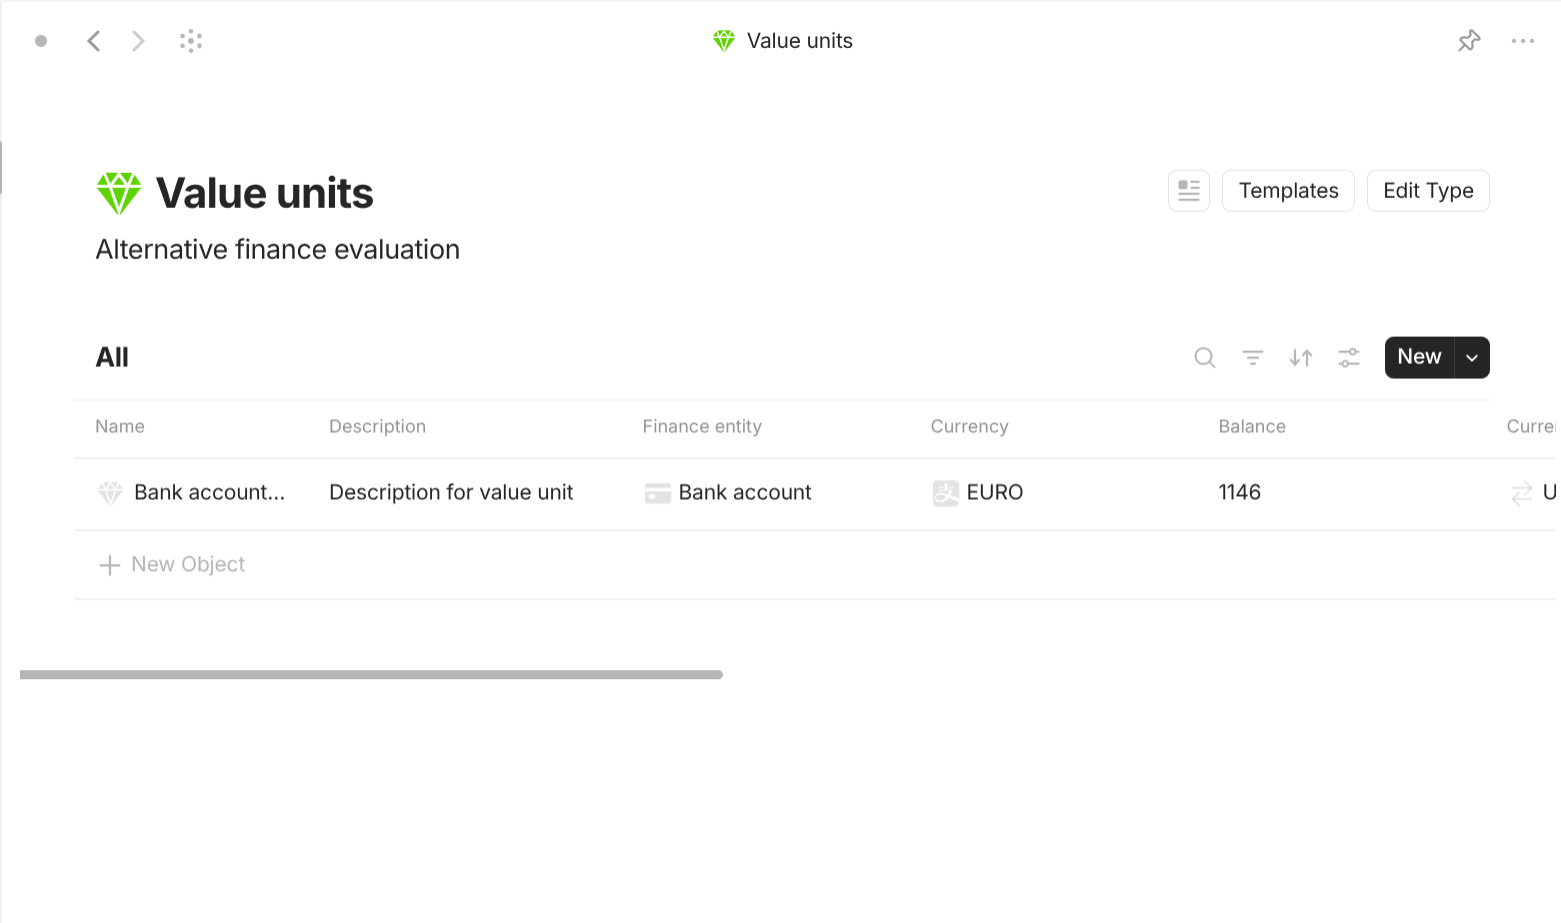Open search within the All view
The image size is (1561, 923).
pos(1204,357)
